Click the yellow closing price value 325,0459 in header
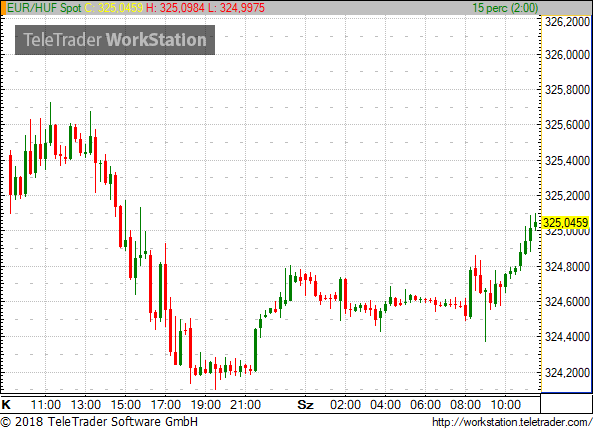 click(x=121, y=8)
